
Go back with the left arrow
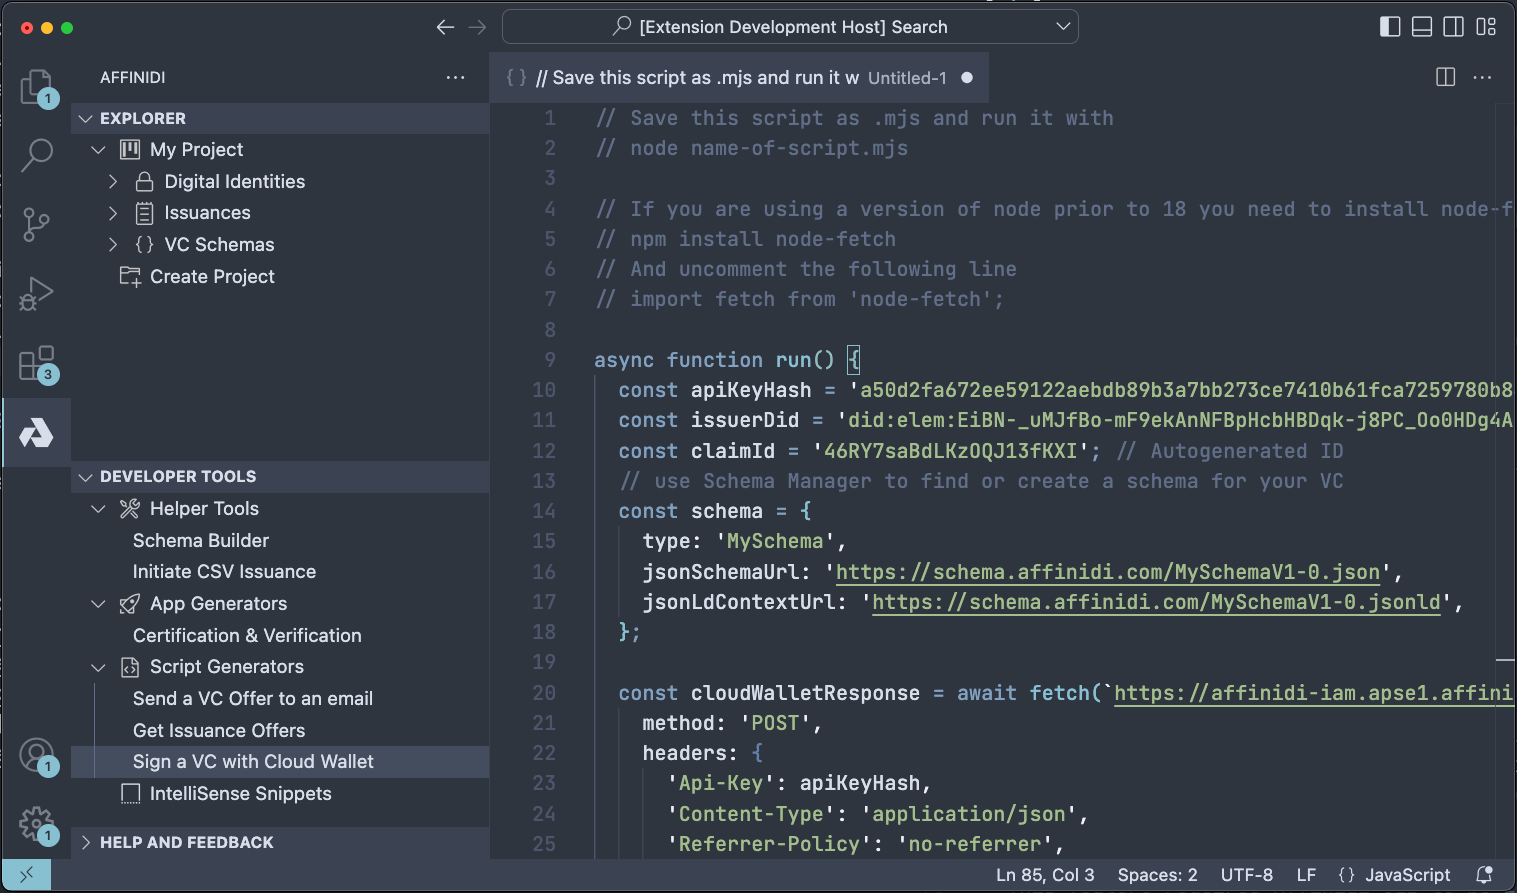[445, 27]
